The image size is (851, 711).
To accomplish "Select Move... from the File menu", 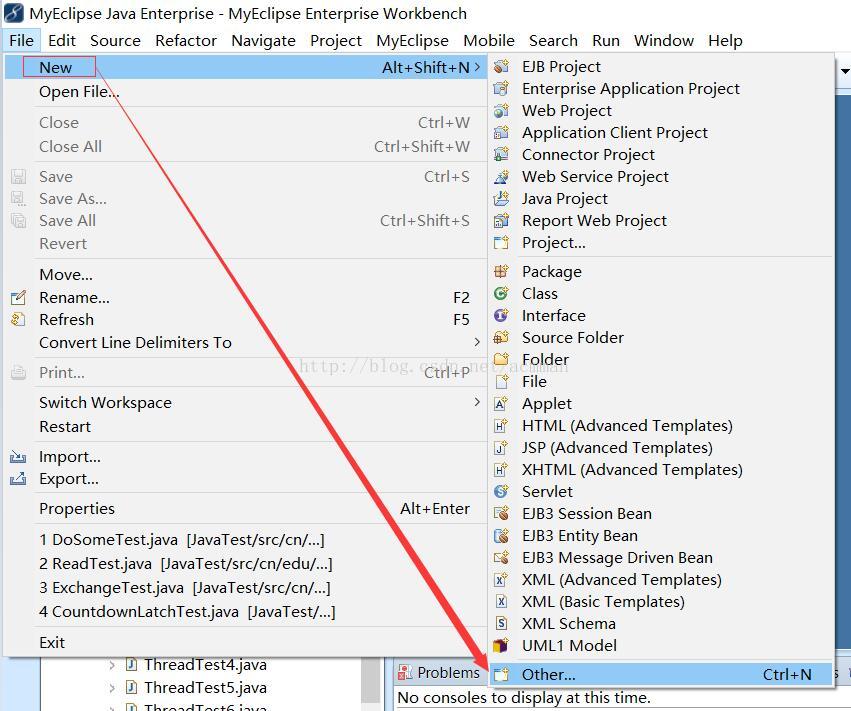I will pos(246,275).
